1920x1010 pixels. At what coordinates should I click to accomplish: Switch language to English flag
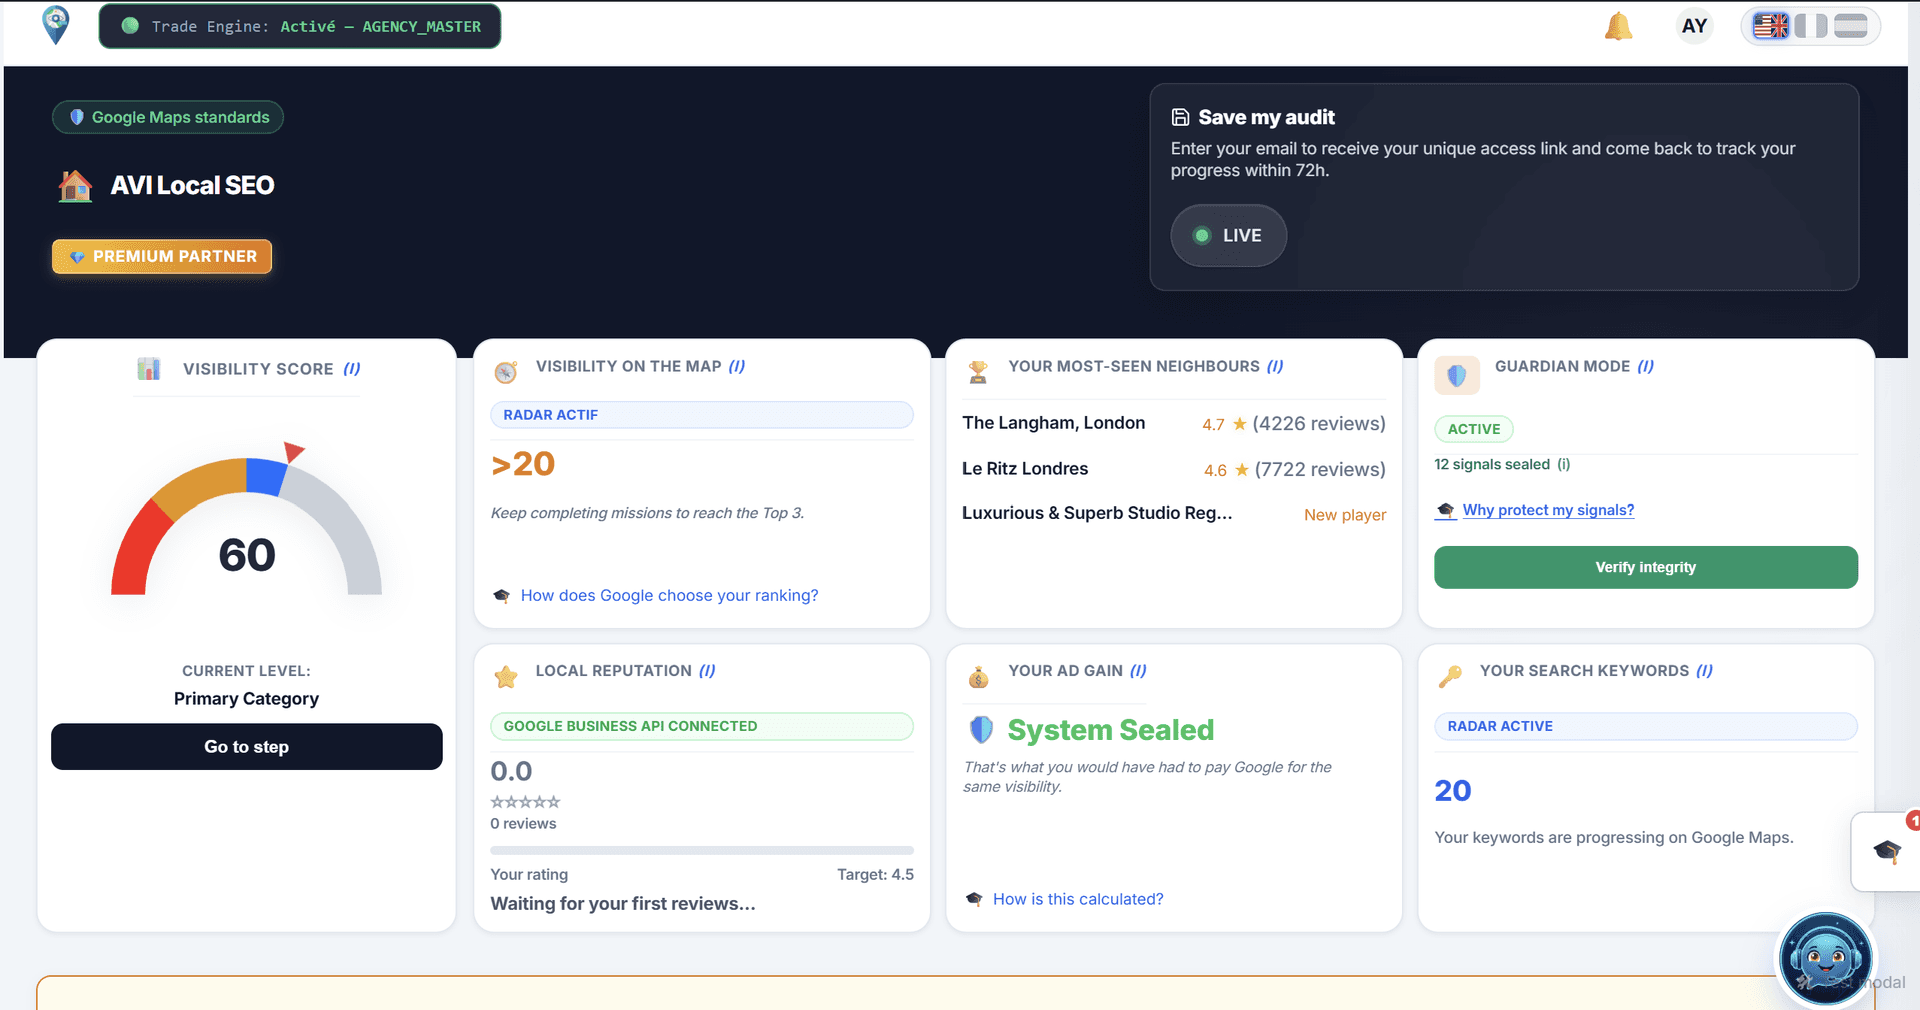(x=1770, y=26)
